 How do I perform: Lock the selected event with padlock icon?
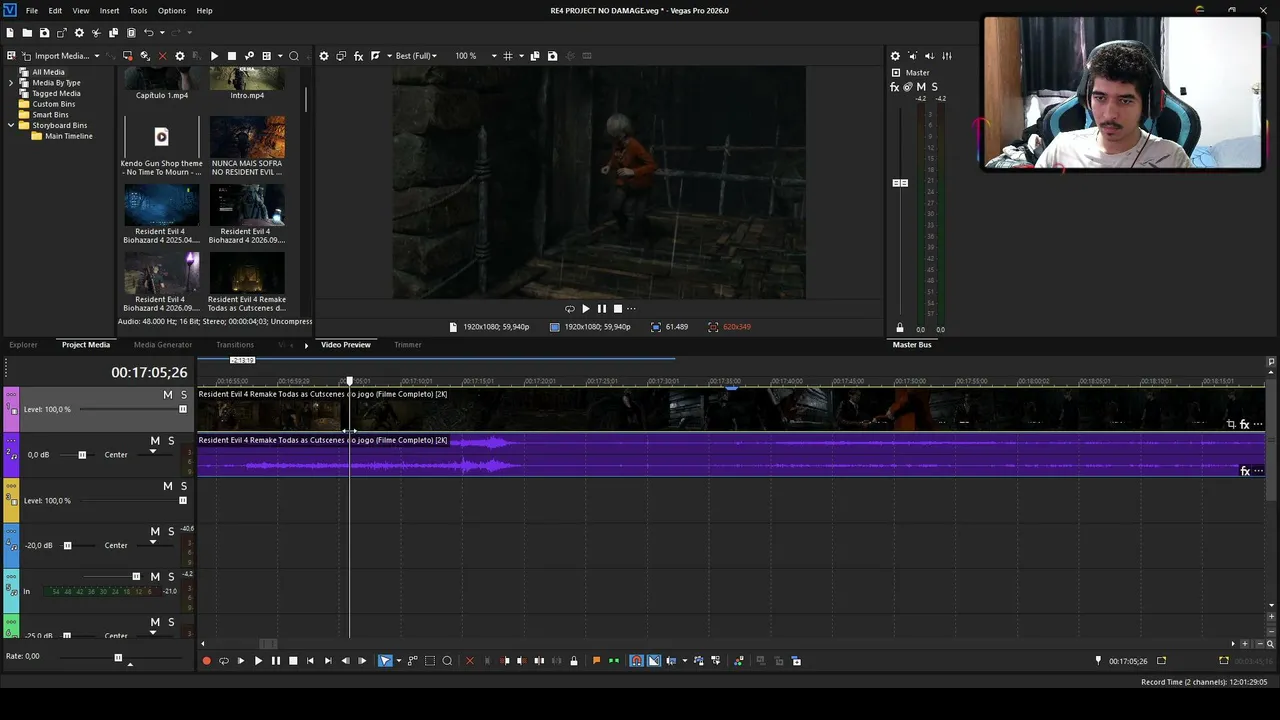573,661
